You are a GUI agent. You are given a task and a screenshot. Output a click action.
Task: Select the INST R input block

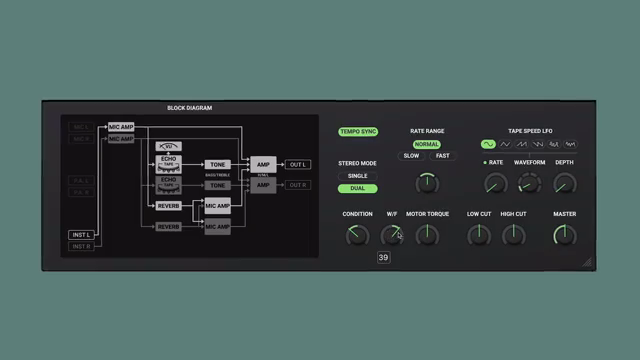coord(81,247)
